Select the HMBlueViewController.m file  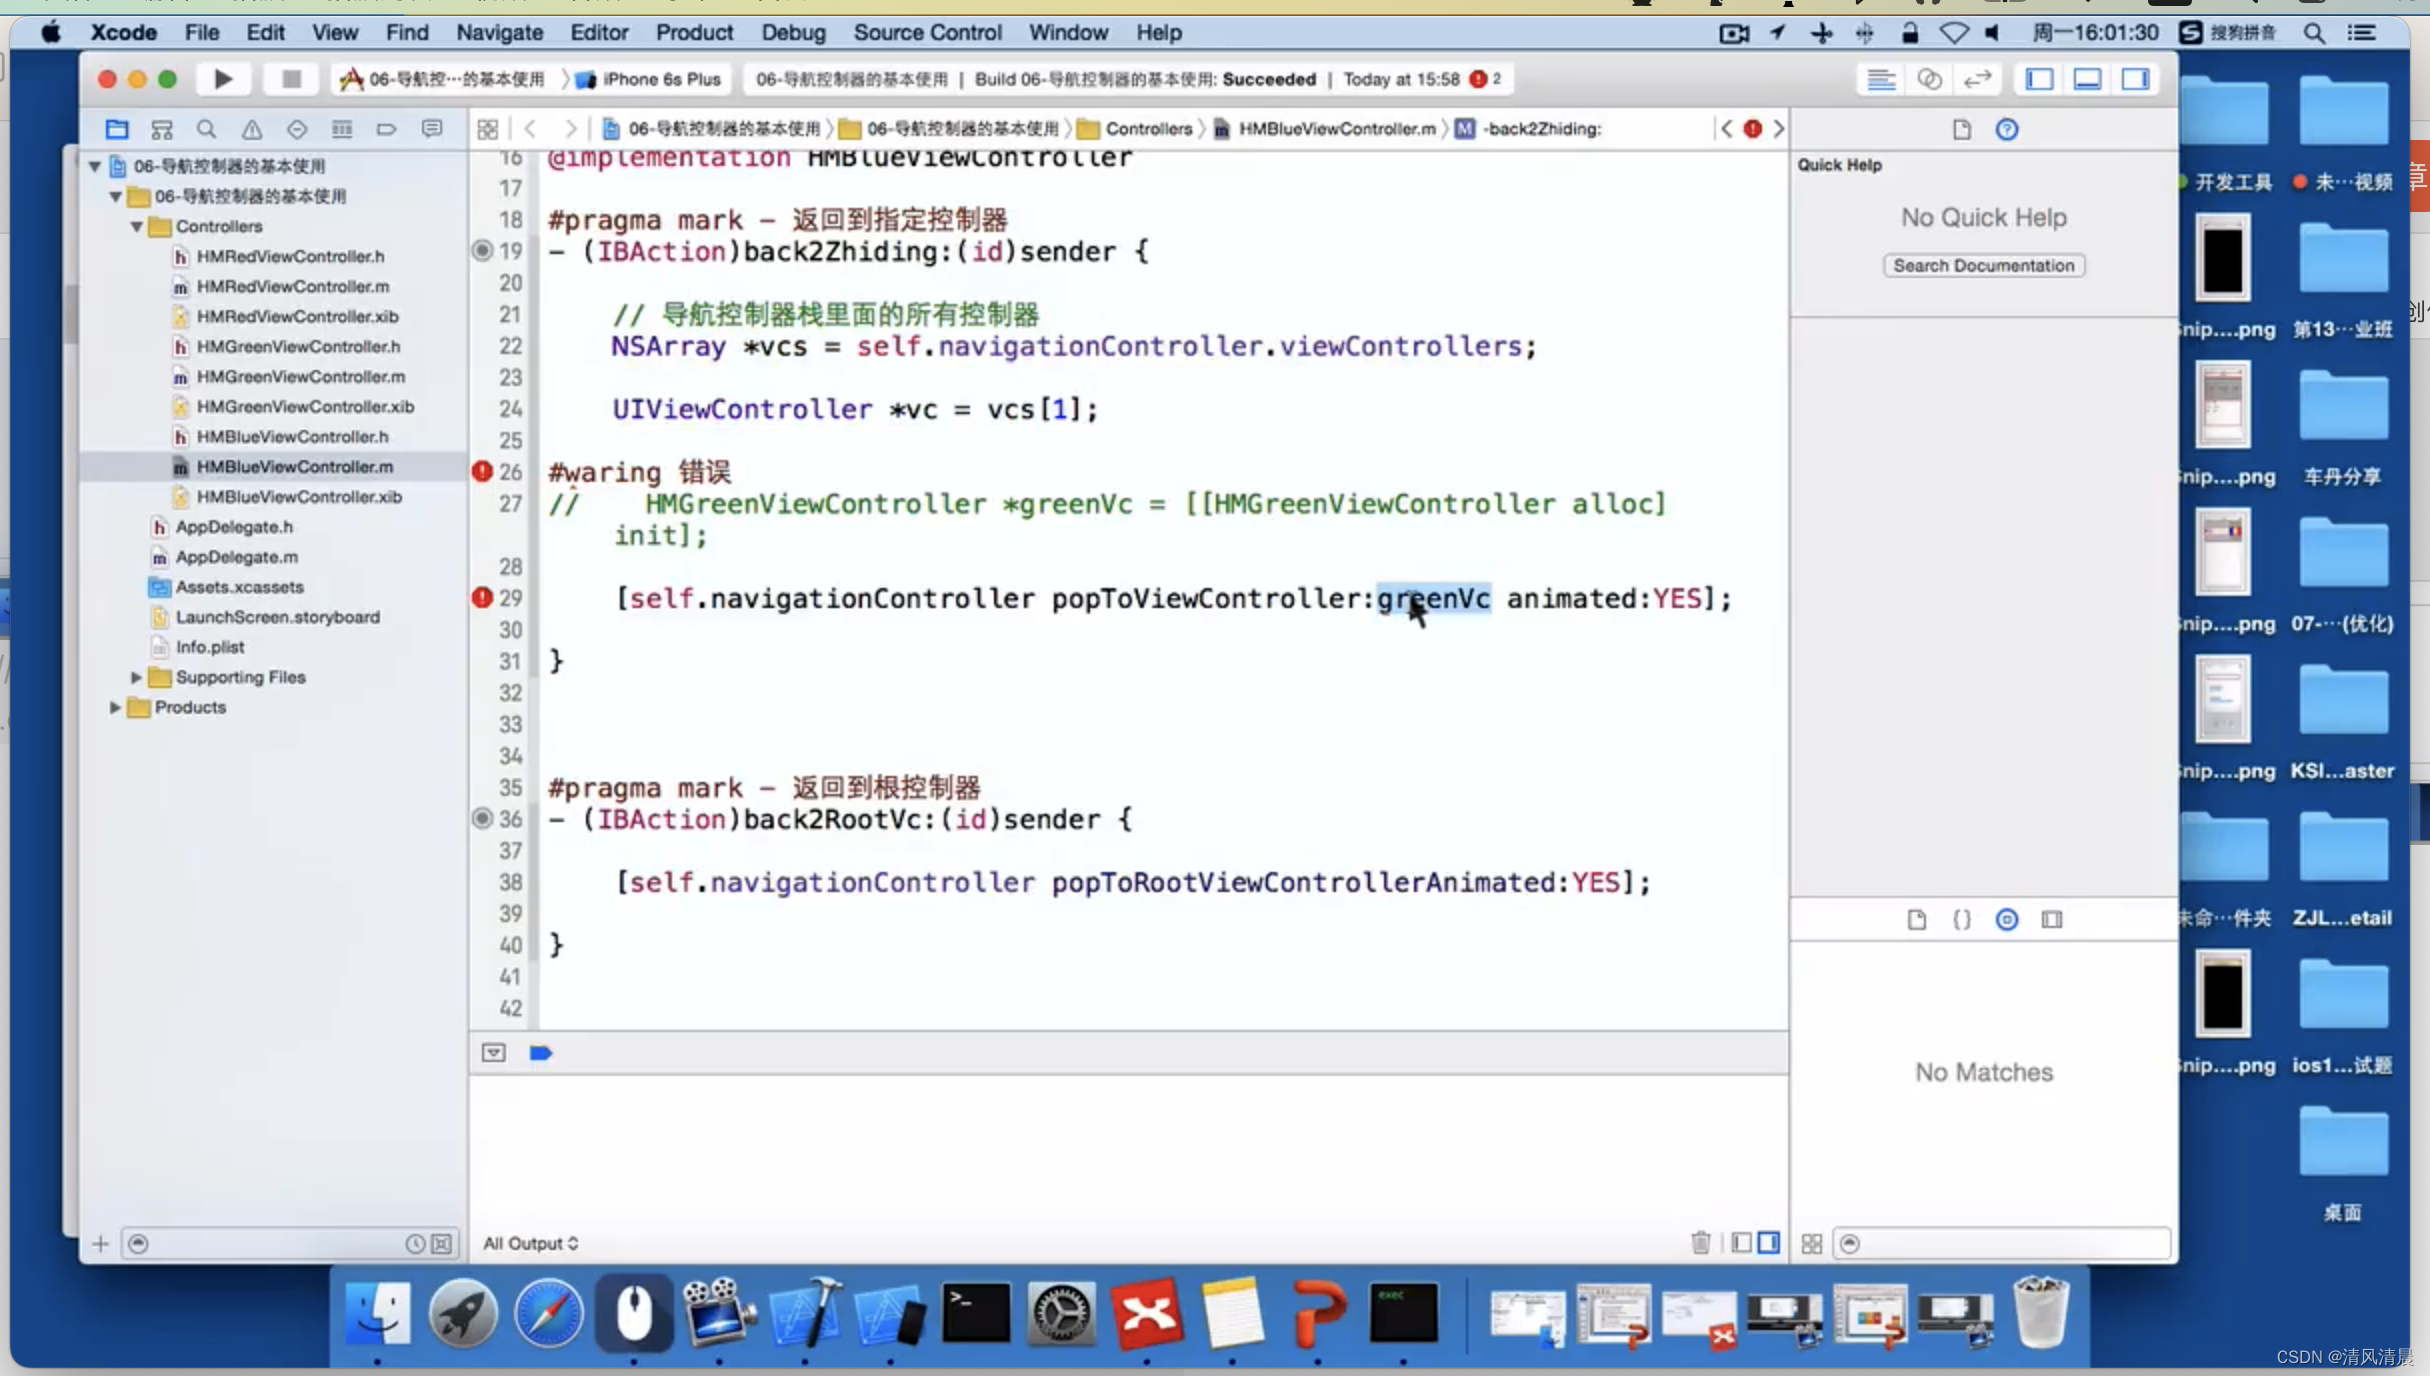[292, 466]
